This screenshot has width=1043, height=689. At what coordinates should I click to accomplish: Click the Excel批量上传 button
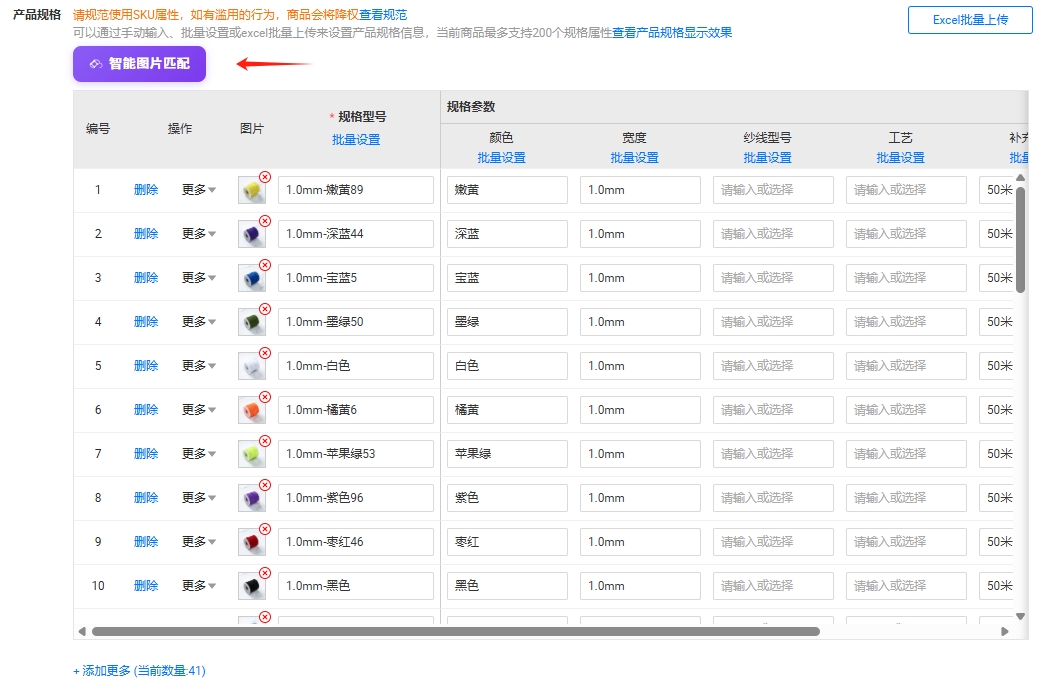[968, 20]
